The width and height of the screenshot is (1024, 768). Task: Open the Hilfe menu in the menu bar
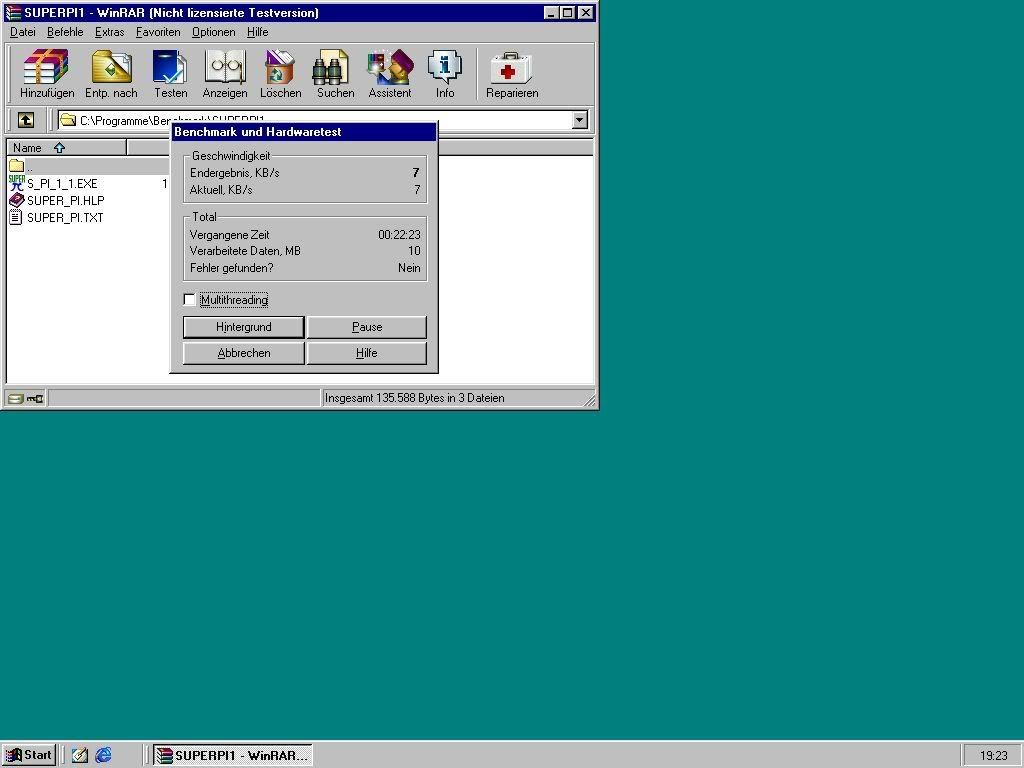point(257,32)
